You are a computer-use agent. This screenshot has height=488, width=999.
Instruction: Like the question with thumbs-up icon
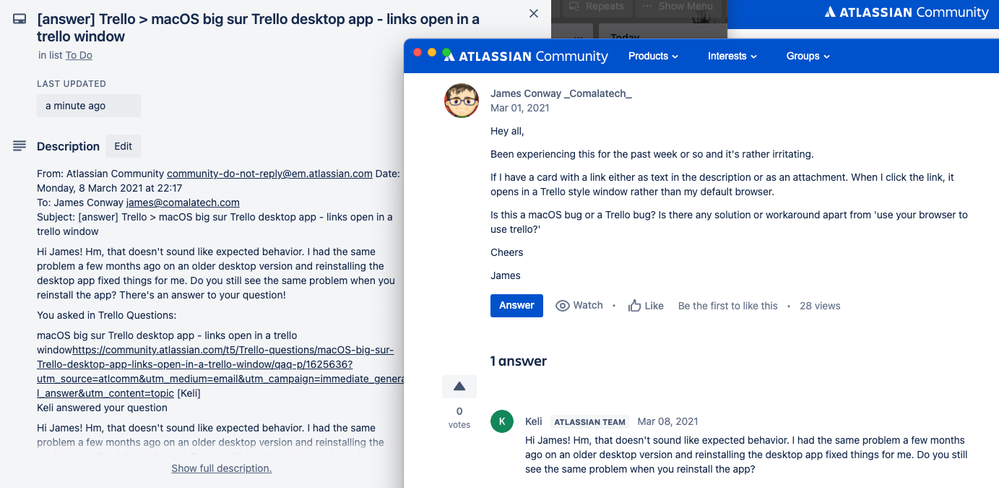(645, 306)
